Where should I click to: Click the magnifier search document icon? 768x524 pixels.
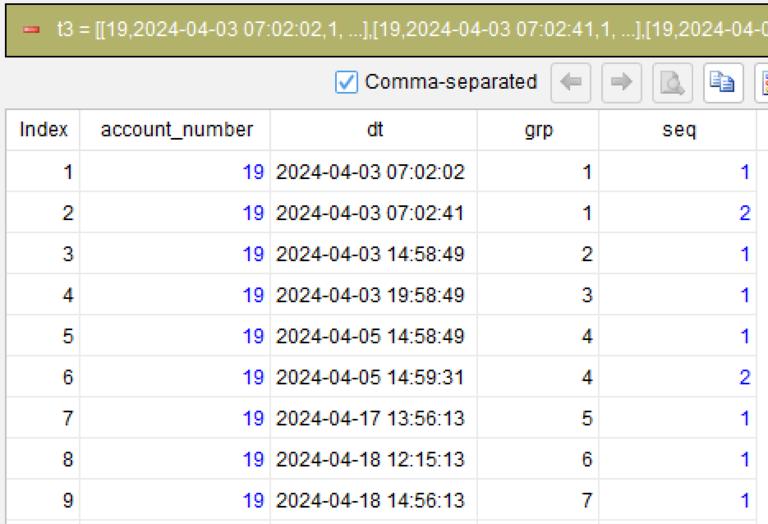[672, 82]
